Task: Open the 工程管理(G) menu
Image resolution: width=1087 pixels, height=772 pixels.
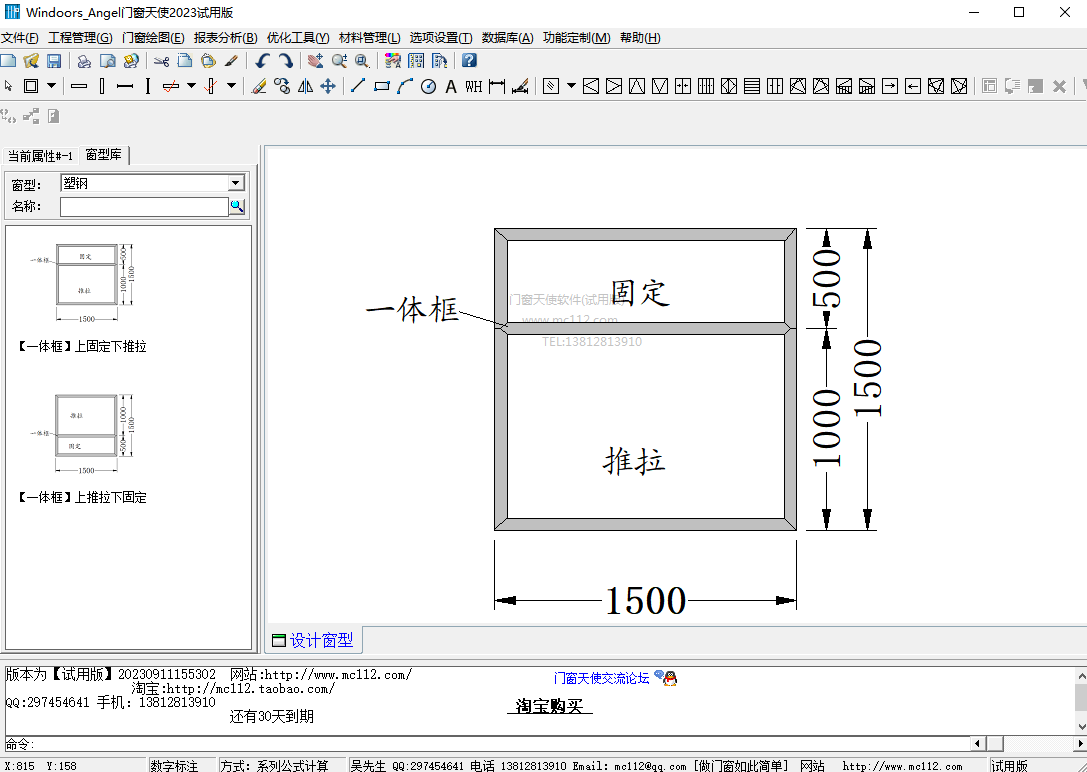Action: 80,38
